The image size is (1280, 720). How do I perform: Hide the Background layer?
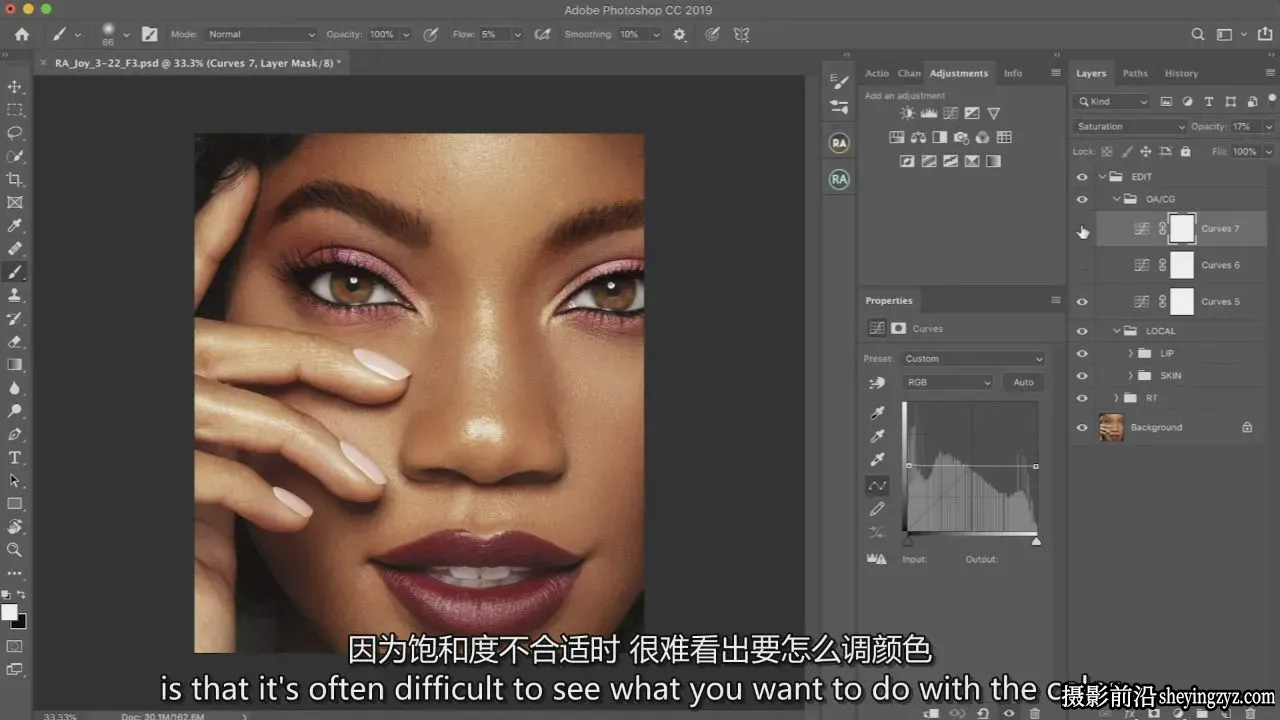(1082, 427)
